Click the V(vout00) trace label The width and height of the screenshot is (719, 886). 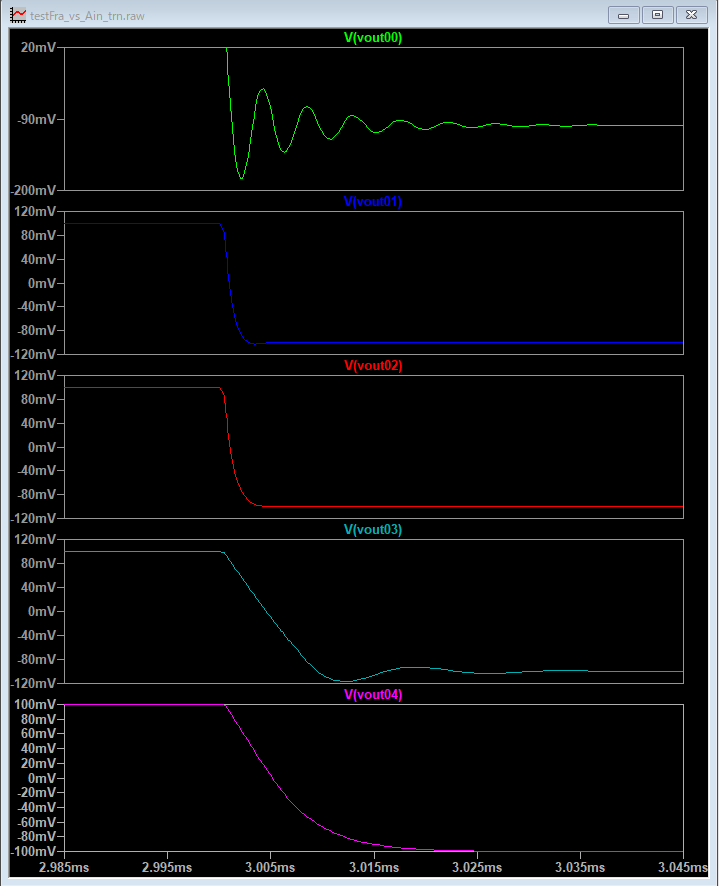pos(373,38)
